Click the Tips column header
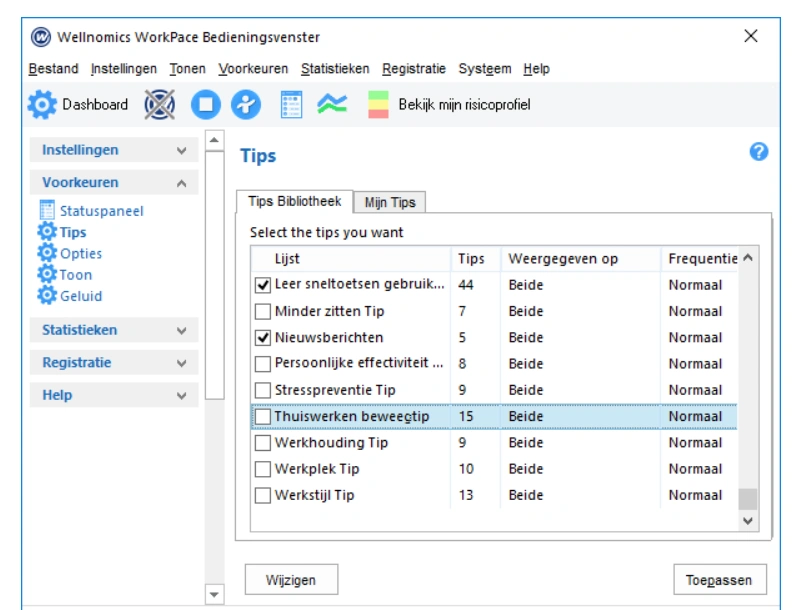Viewport: 797px width, 610px height. click(x=476, y=259)
